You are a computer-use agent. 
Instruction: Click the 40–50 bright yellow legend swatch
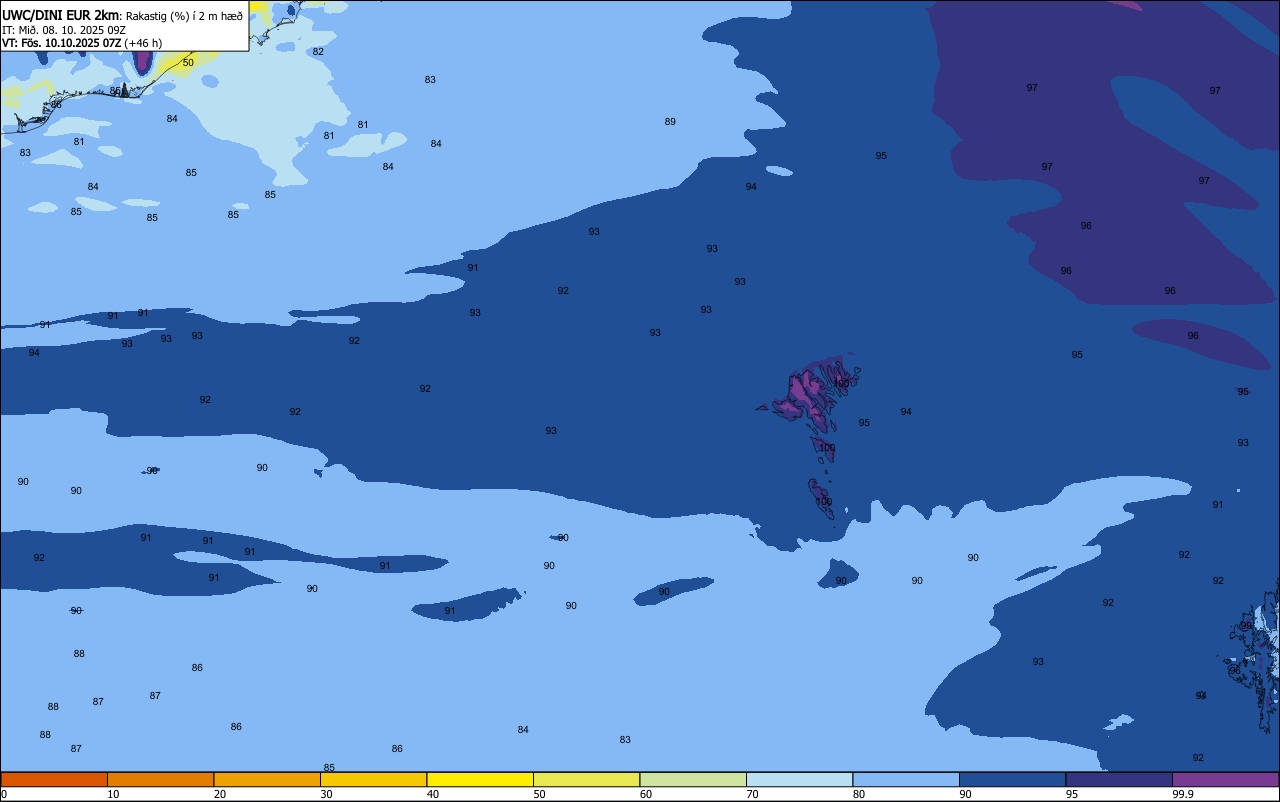tap(480, 779)
